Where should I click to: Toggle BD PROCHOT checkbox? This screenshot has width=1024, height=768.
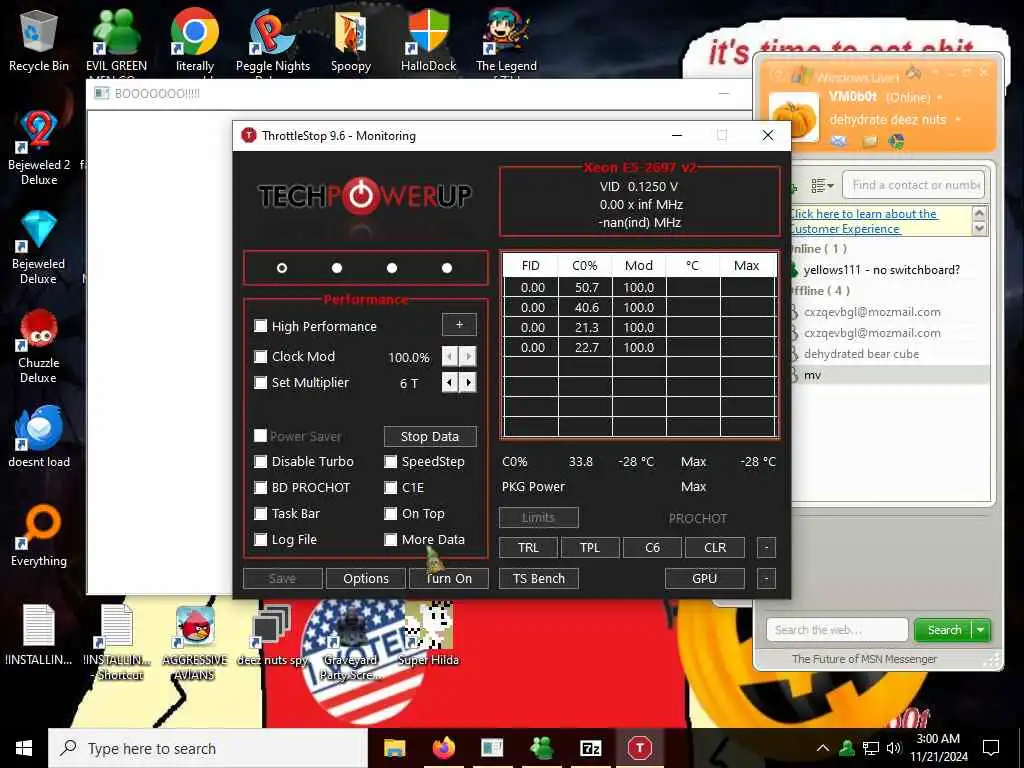click(x=261, y=488)
